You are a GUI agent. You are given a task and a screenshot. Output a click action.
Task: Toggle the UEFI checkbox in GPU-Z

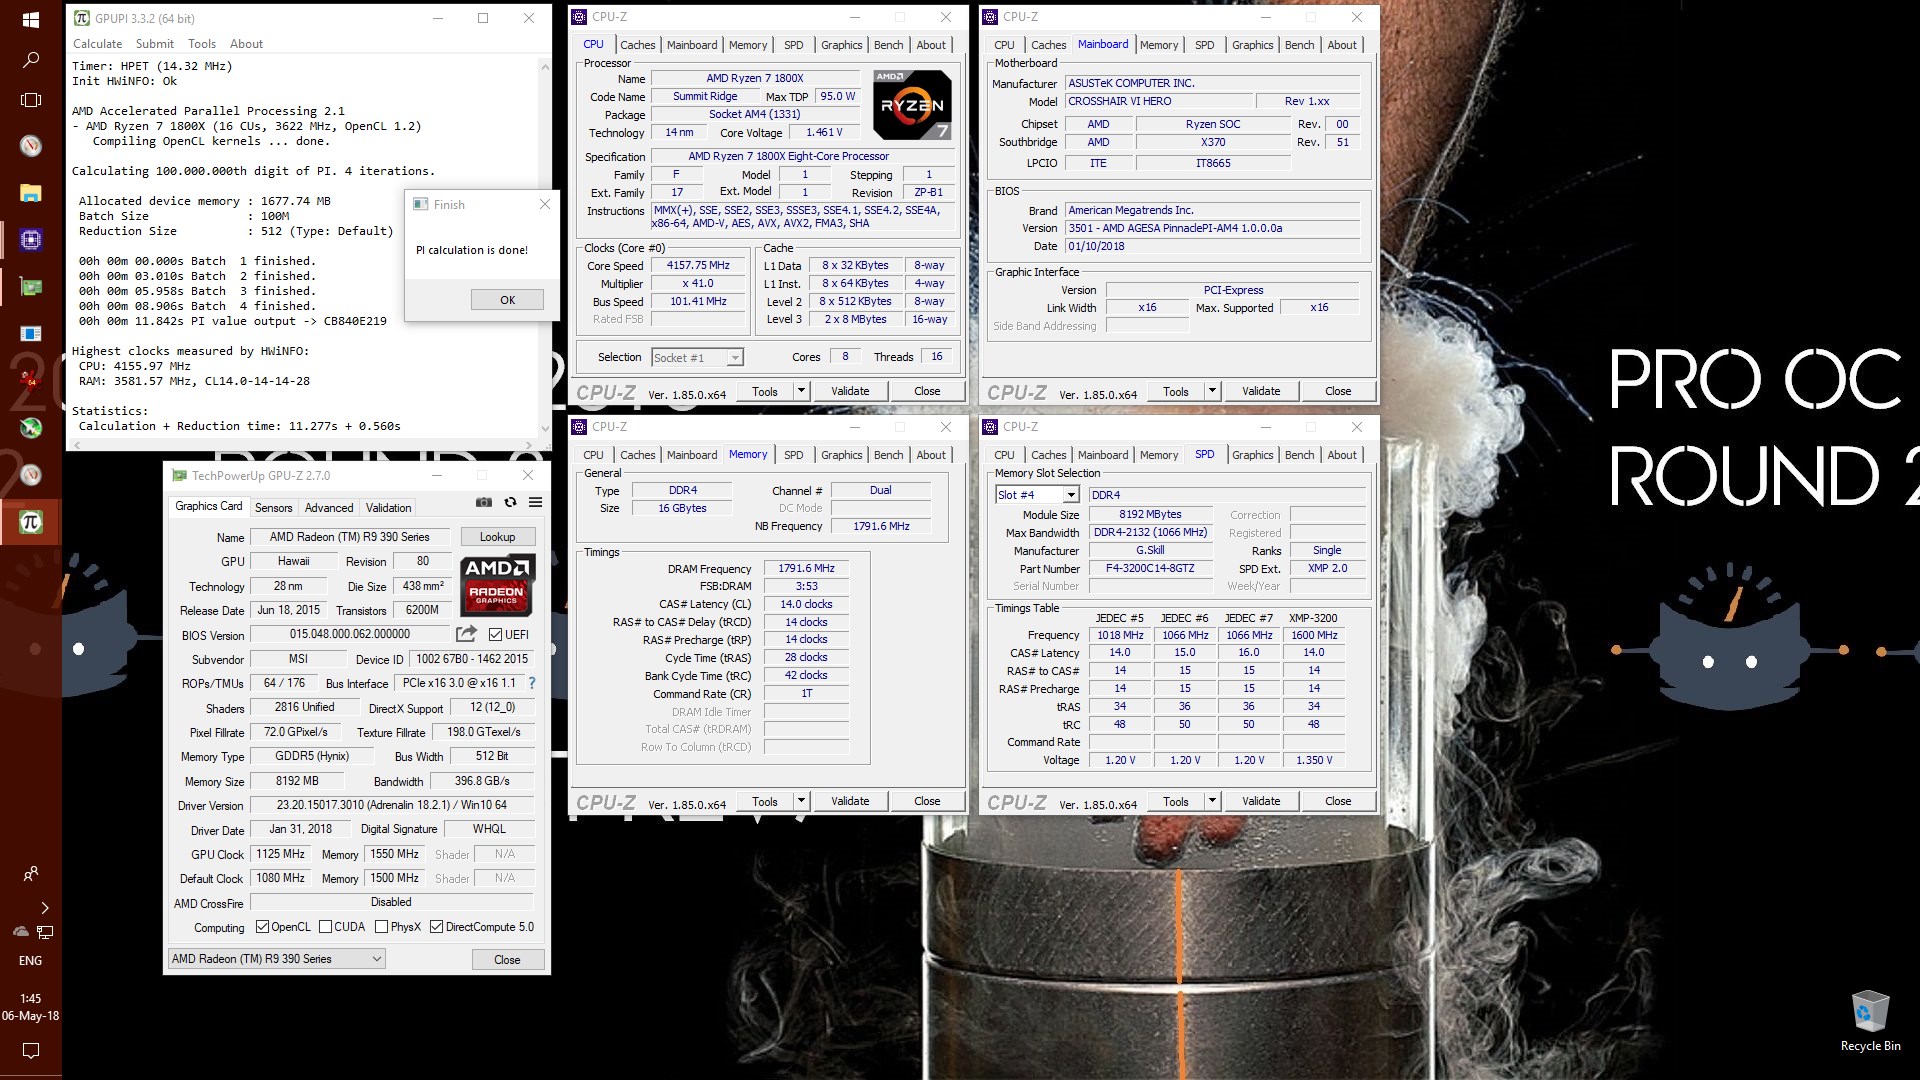(x=495, y=634)
